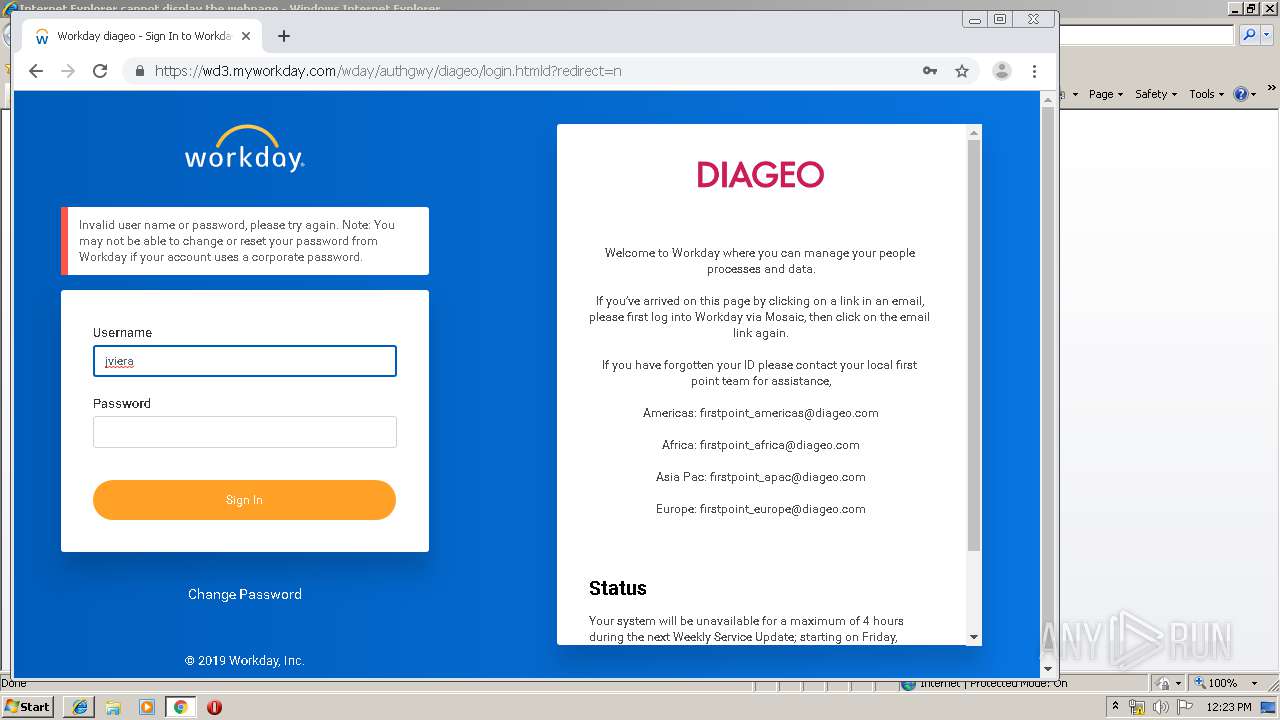
Task: Switch to Chrome in the taskbar
Action: [180, 706]
